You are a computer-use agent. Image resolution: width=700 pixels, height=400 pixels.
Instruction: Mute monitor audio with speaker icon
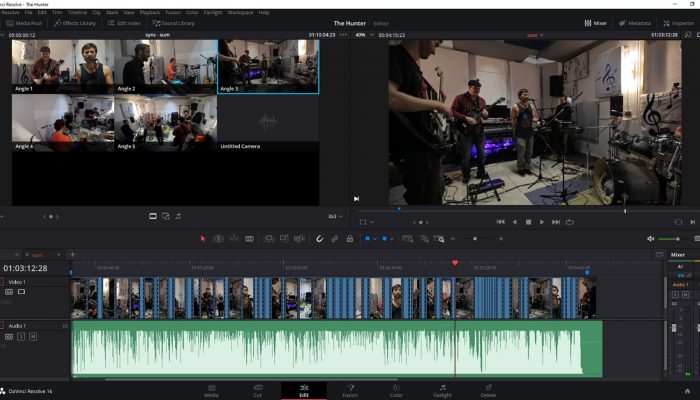click(650, 239)
